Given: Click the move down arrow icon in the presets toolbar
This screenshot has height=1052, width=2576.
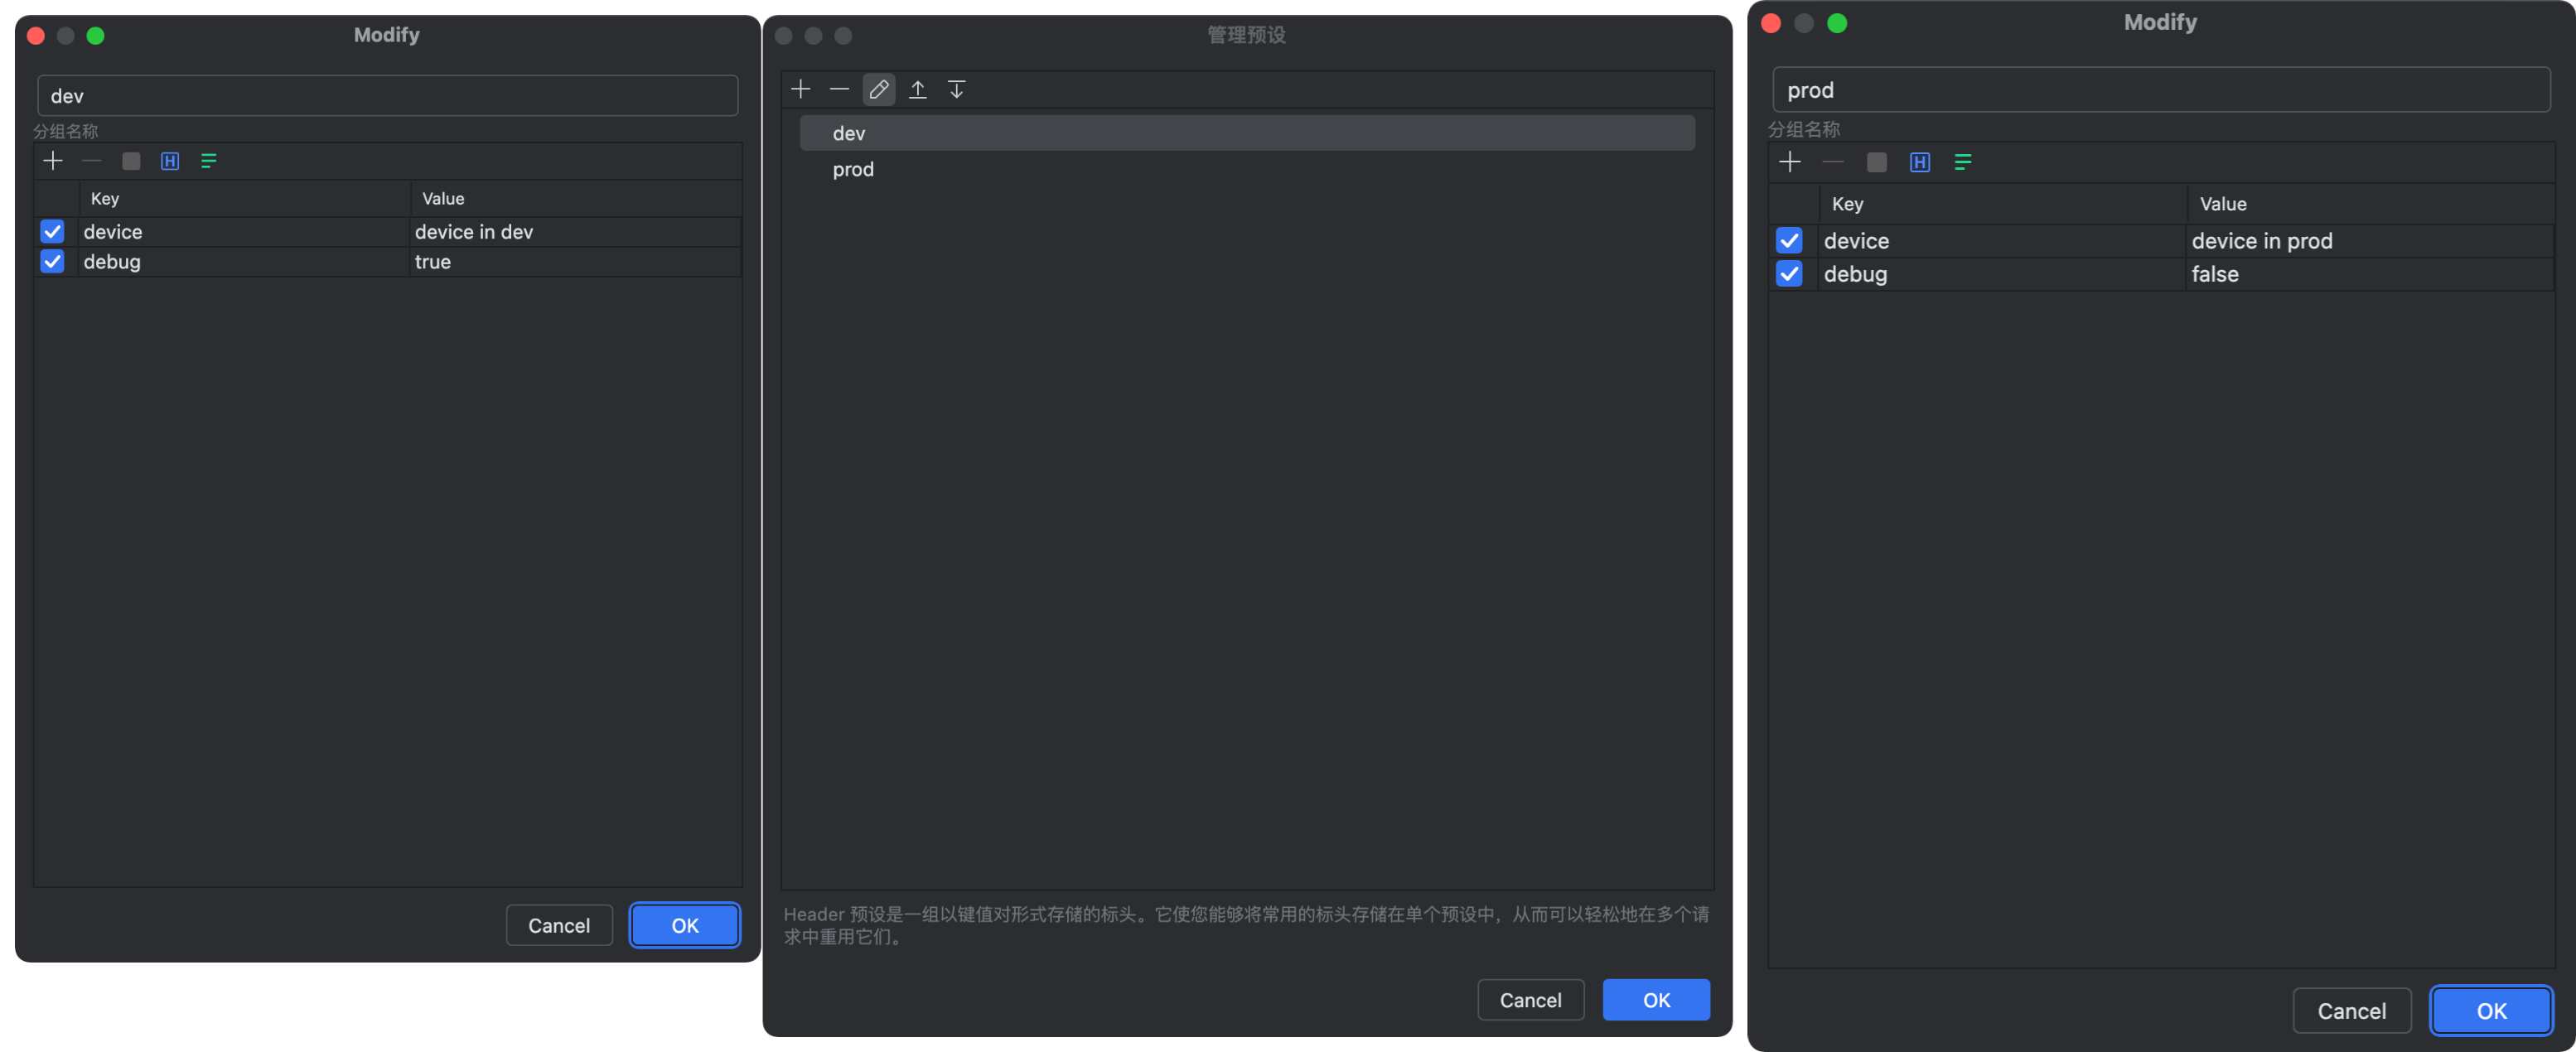Looking at the screenshot, I should pyautogui.click(x=956, y=90).
